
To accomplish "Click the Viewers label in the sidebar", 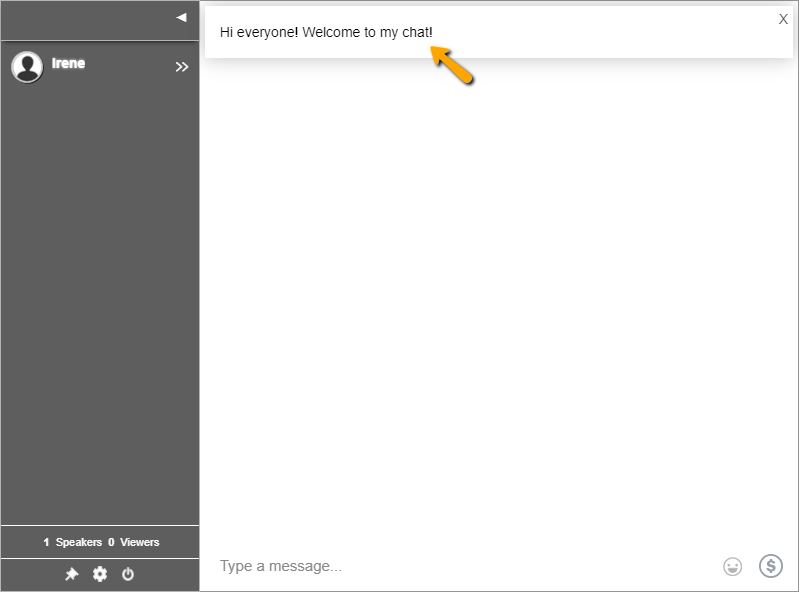I will click(x=139, y=542).
